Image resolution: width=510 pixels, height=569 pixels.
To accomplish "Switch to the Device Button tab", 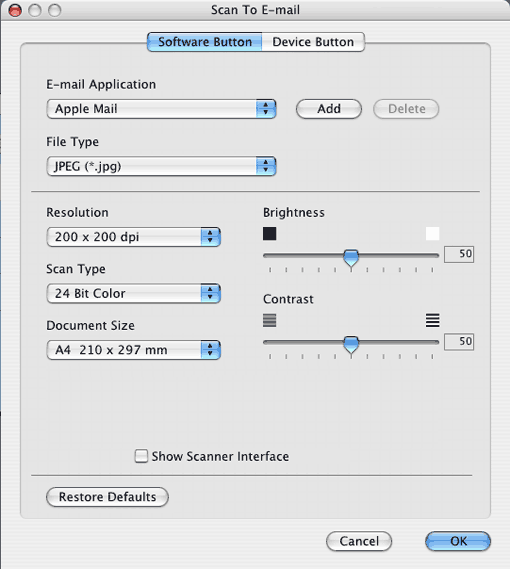I will tap(313, 42).
